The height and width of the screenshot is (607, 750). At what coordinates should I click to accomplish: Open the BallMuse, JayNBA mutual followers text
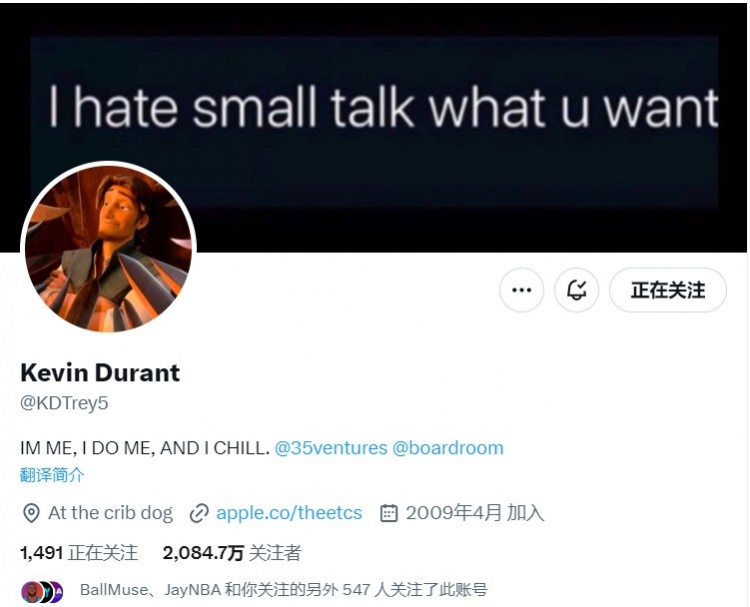[x=284, y=590]
